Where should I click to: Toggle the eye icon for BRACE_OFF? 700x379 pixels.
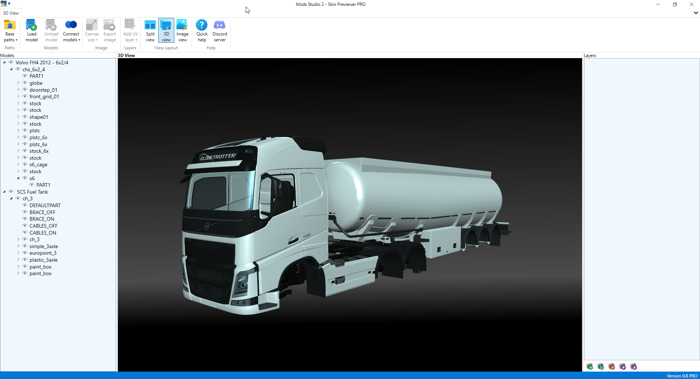click(25, 212)
